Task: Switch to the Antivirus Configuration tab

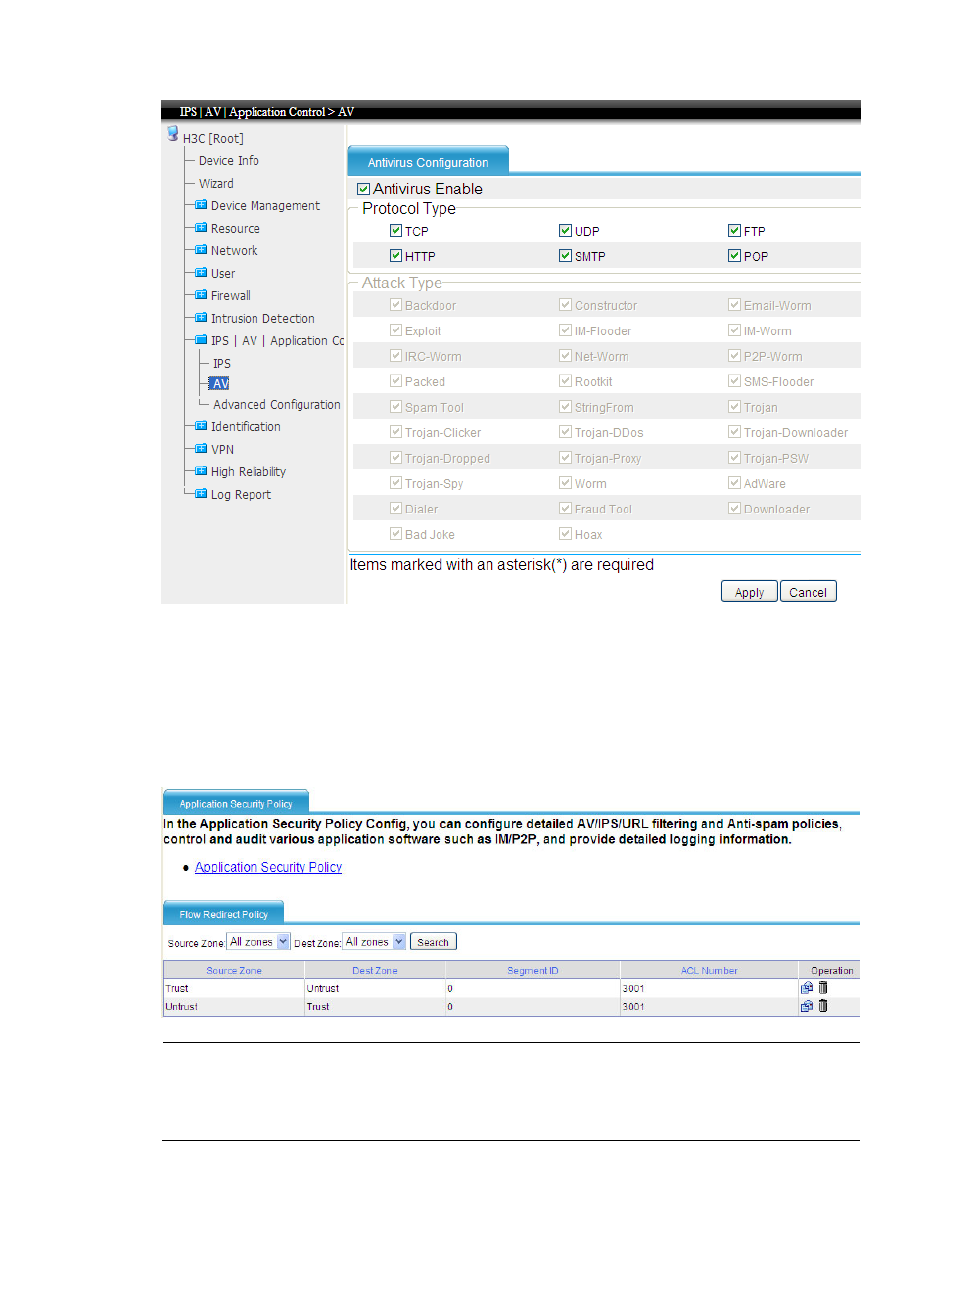Action: click(x=428, y=162)
